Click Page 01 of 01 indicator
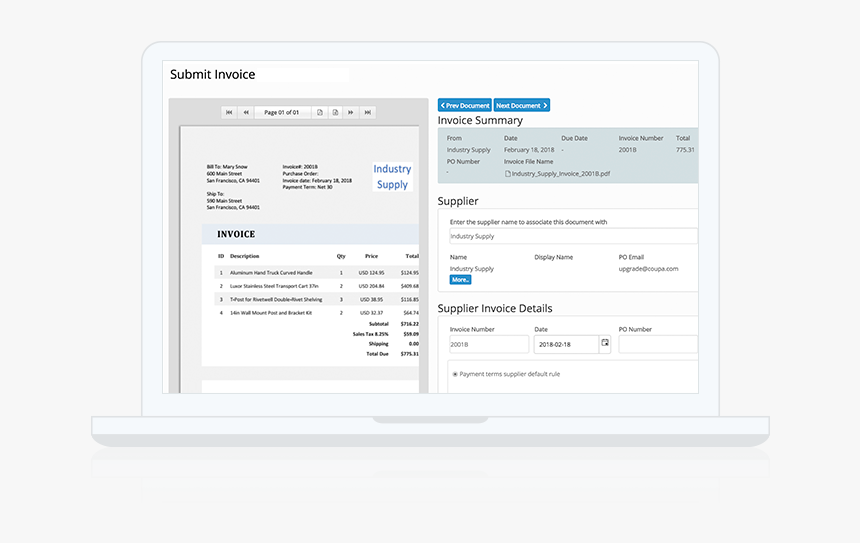 coord(282,112)
